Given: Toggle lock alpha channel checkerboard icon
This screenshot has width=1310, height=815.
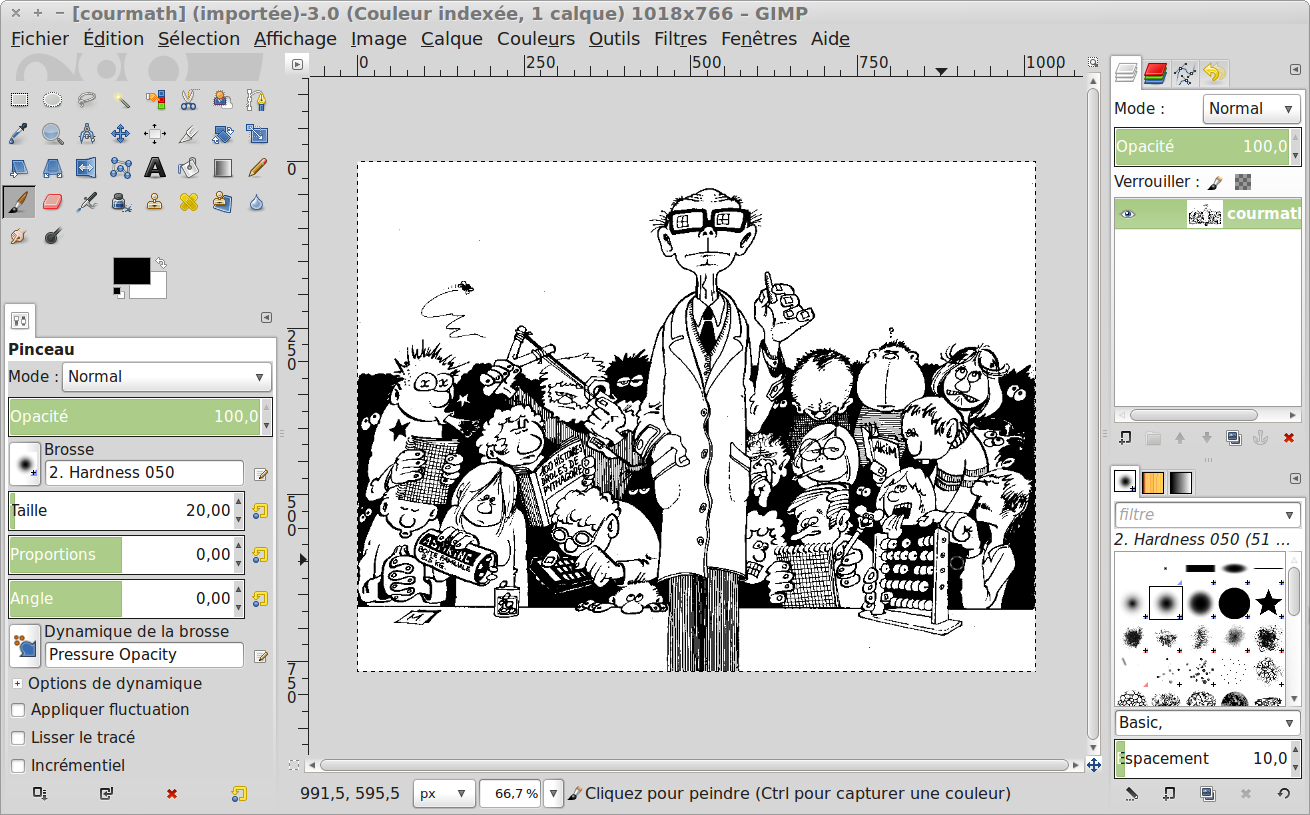Looking at the screenshot, I should point(1243,182).
